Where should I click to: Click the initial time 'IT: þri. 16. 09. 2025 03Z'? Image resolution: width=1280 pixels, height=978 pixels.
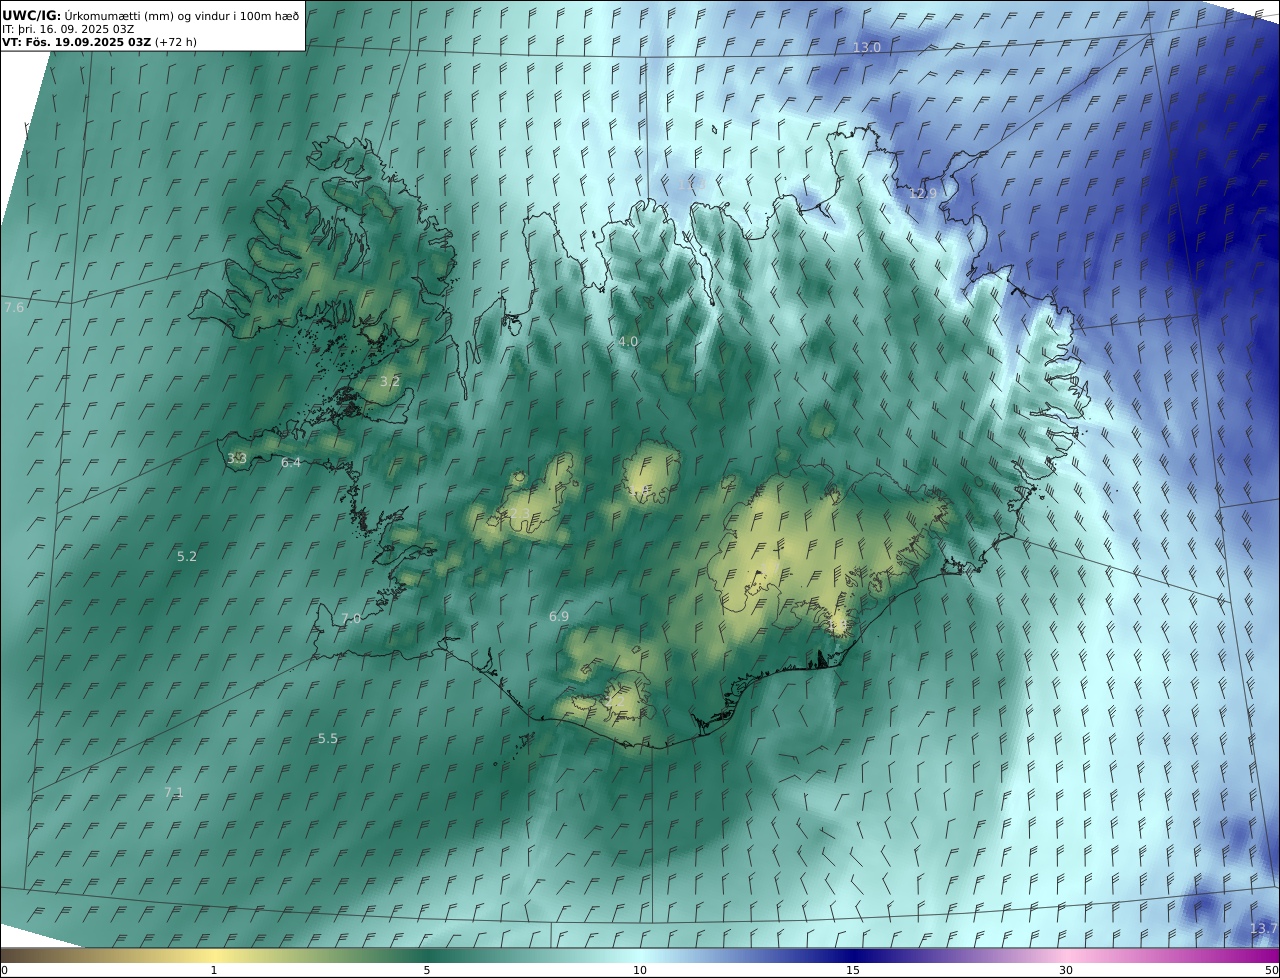[68, 29]
